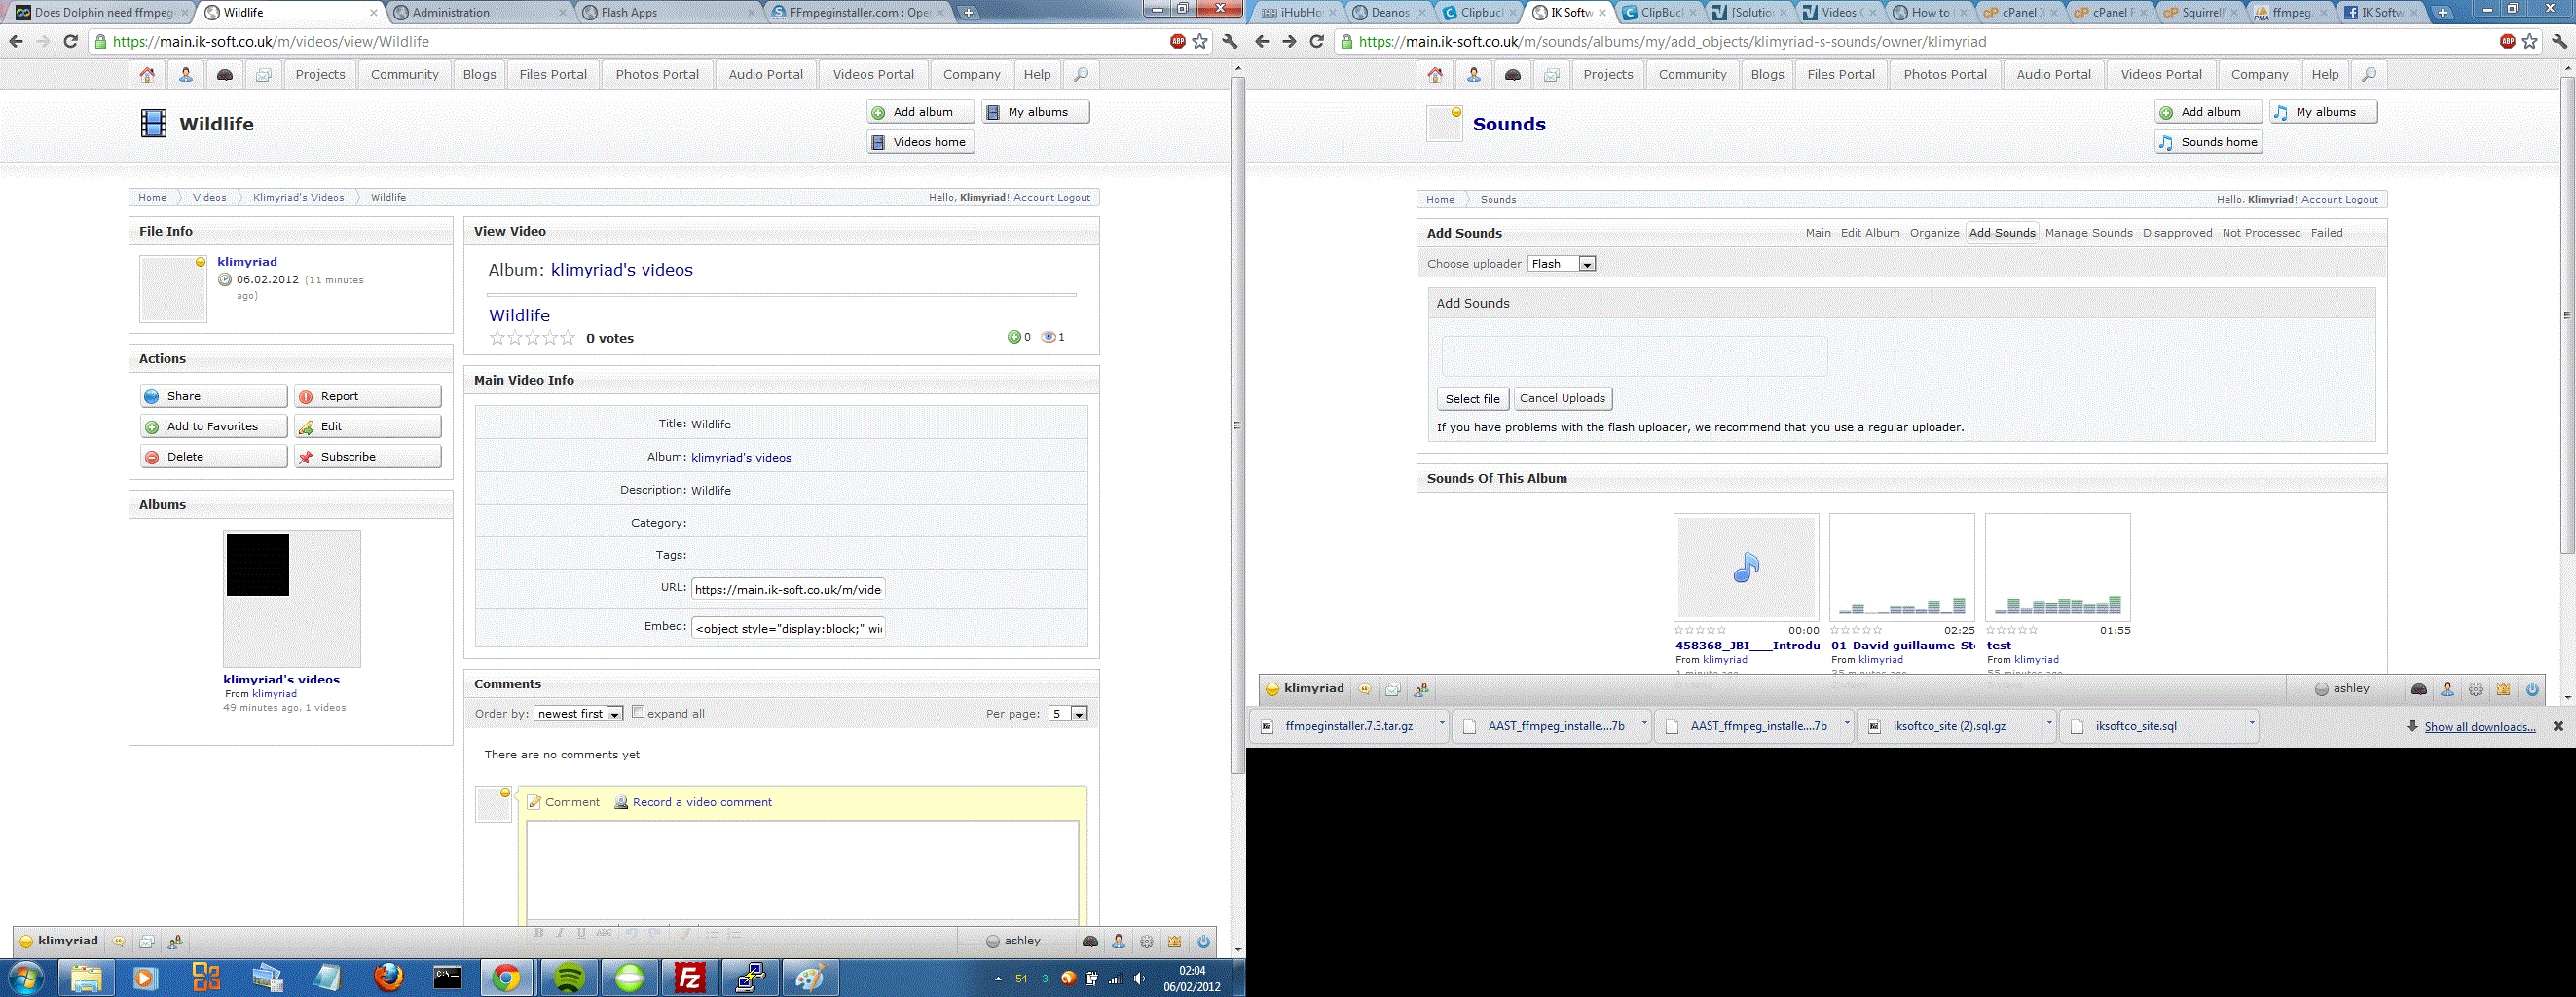Click the red Report icon in Actions

pyautogui.click(x=306, y=397)
